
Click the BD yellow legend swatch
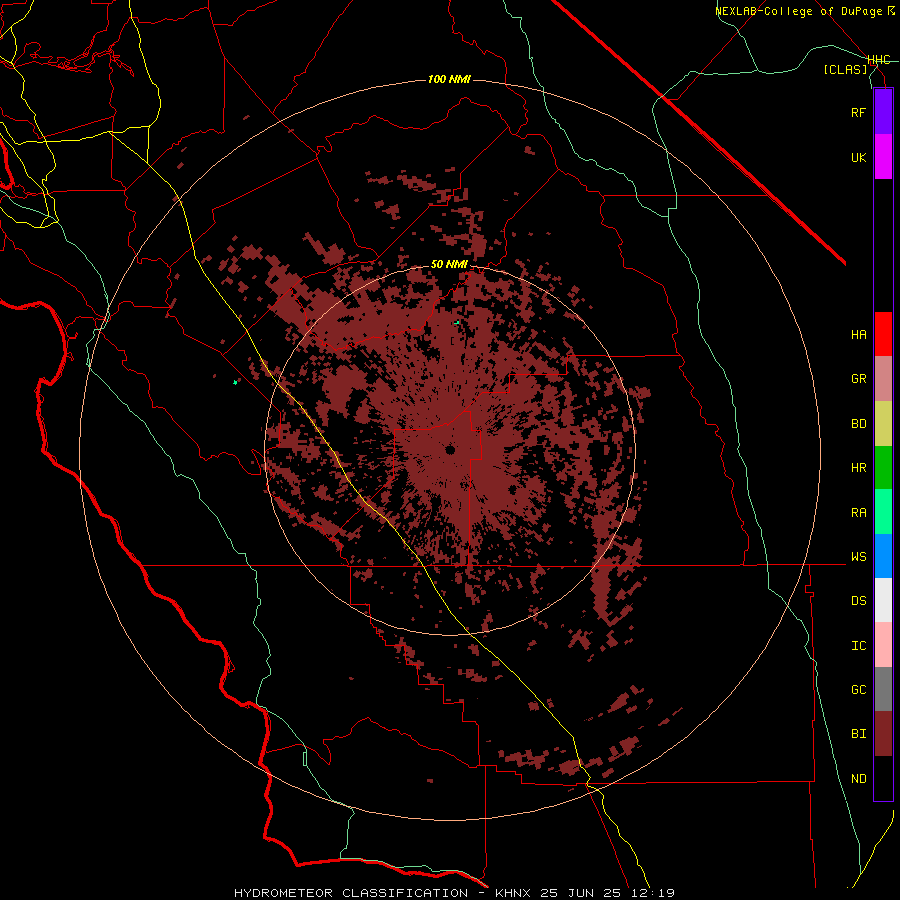[x=883, y=424]
